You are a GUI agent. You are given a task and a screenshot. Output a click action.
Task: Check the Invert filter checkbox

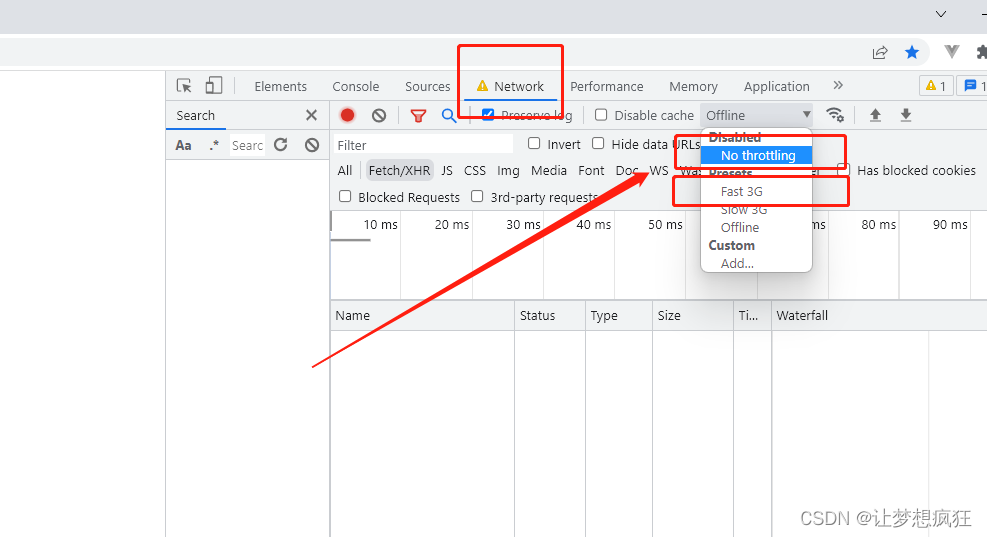tap(534, 144)
